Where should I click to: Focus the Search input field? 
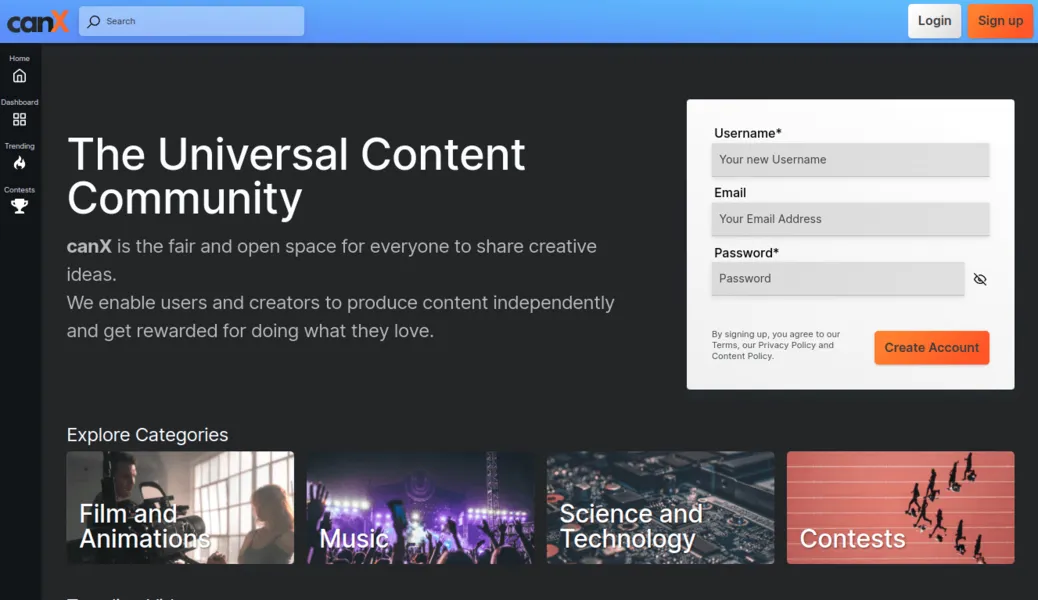(200, 21)
